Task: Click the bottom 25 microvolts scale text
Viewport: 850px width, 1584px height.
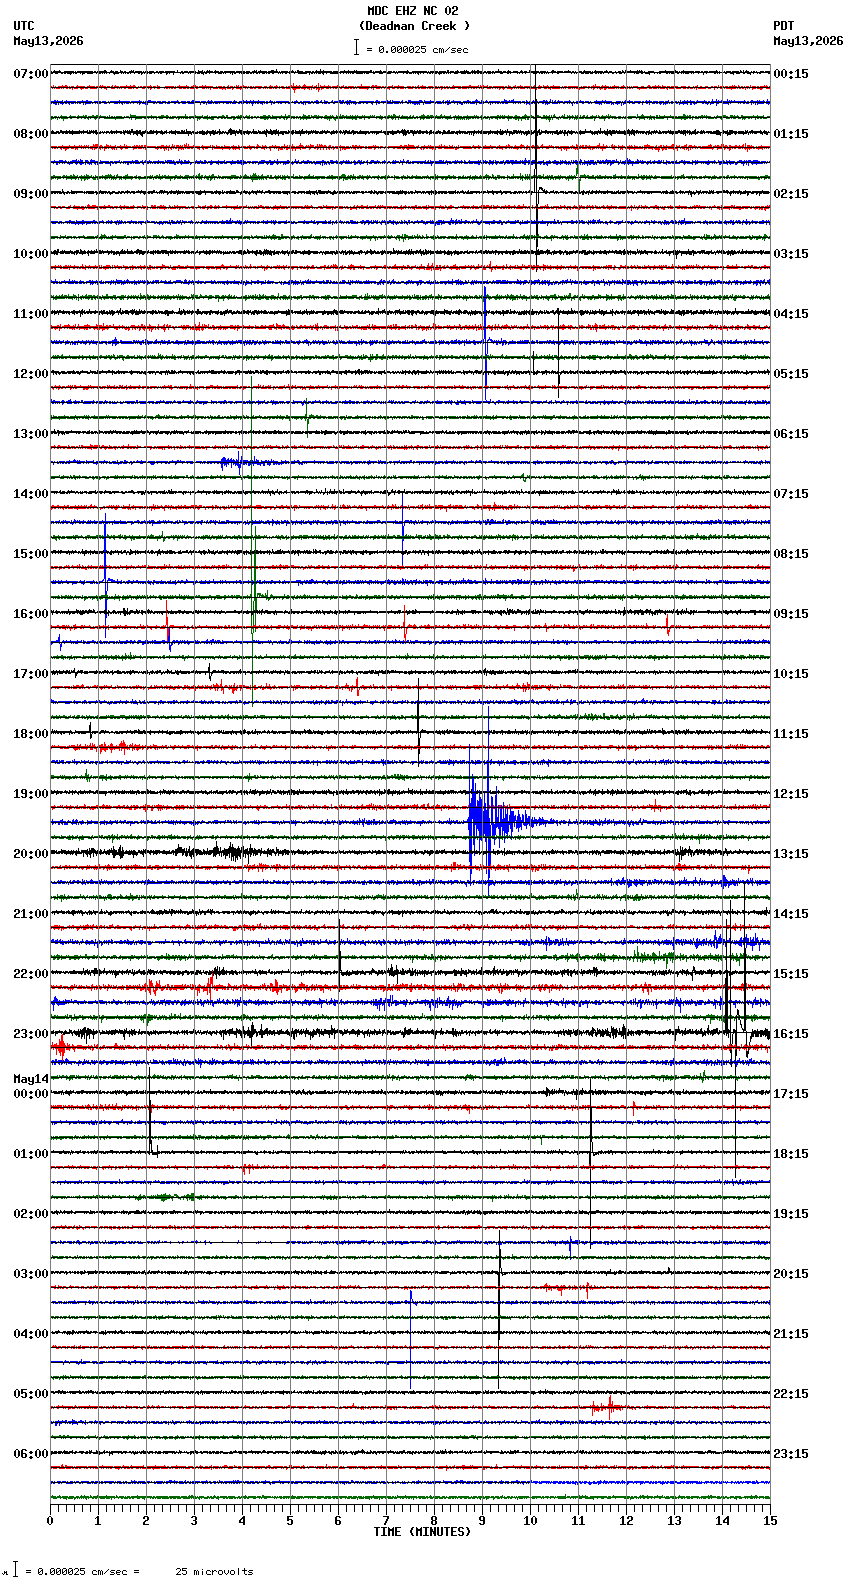Action: click(x=214, y=1572)
